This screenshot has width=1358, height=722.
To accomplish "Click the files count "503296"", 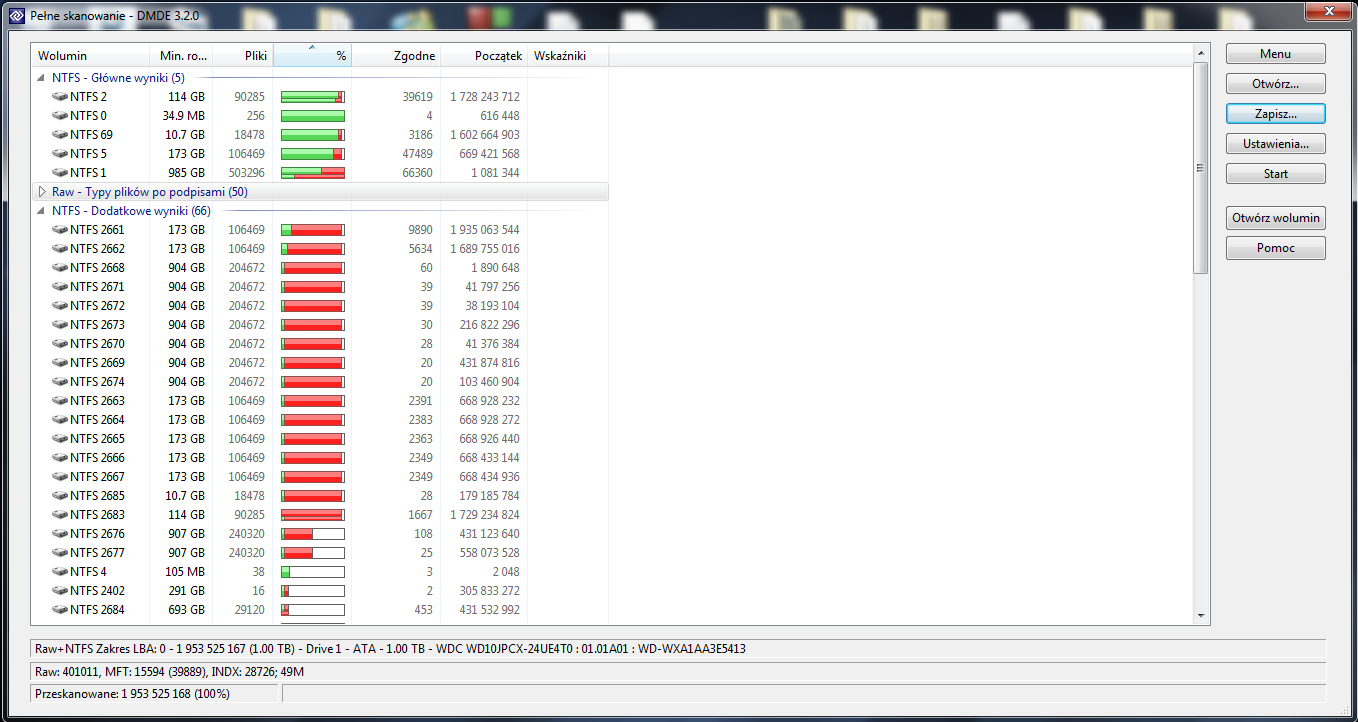I will (247, 173).
